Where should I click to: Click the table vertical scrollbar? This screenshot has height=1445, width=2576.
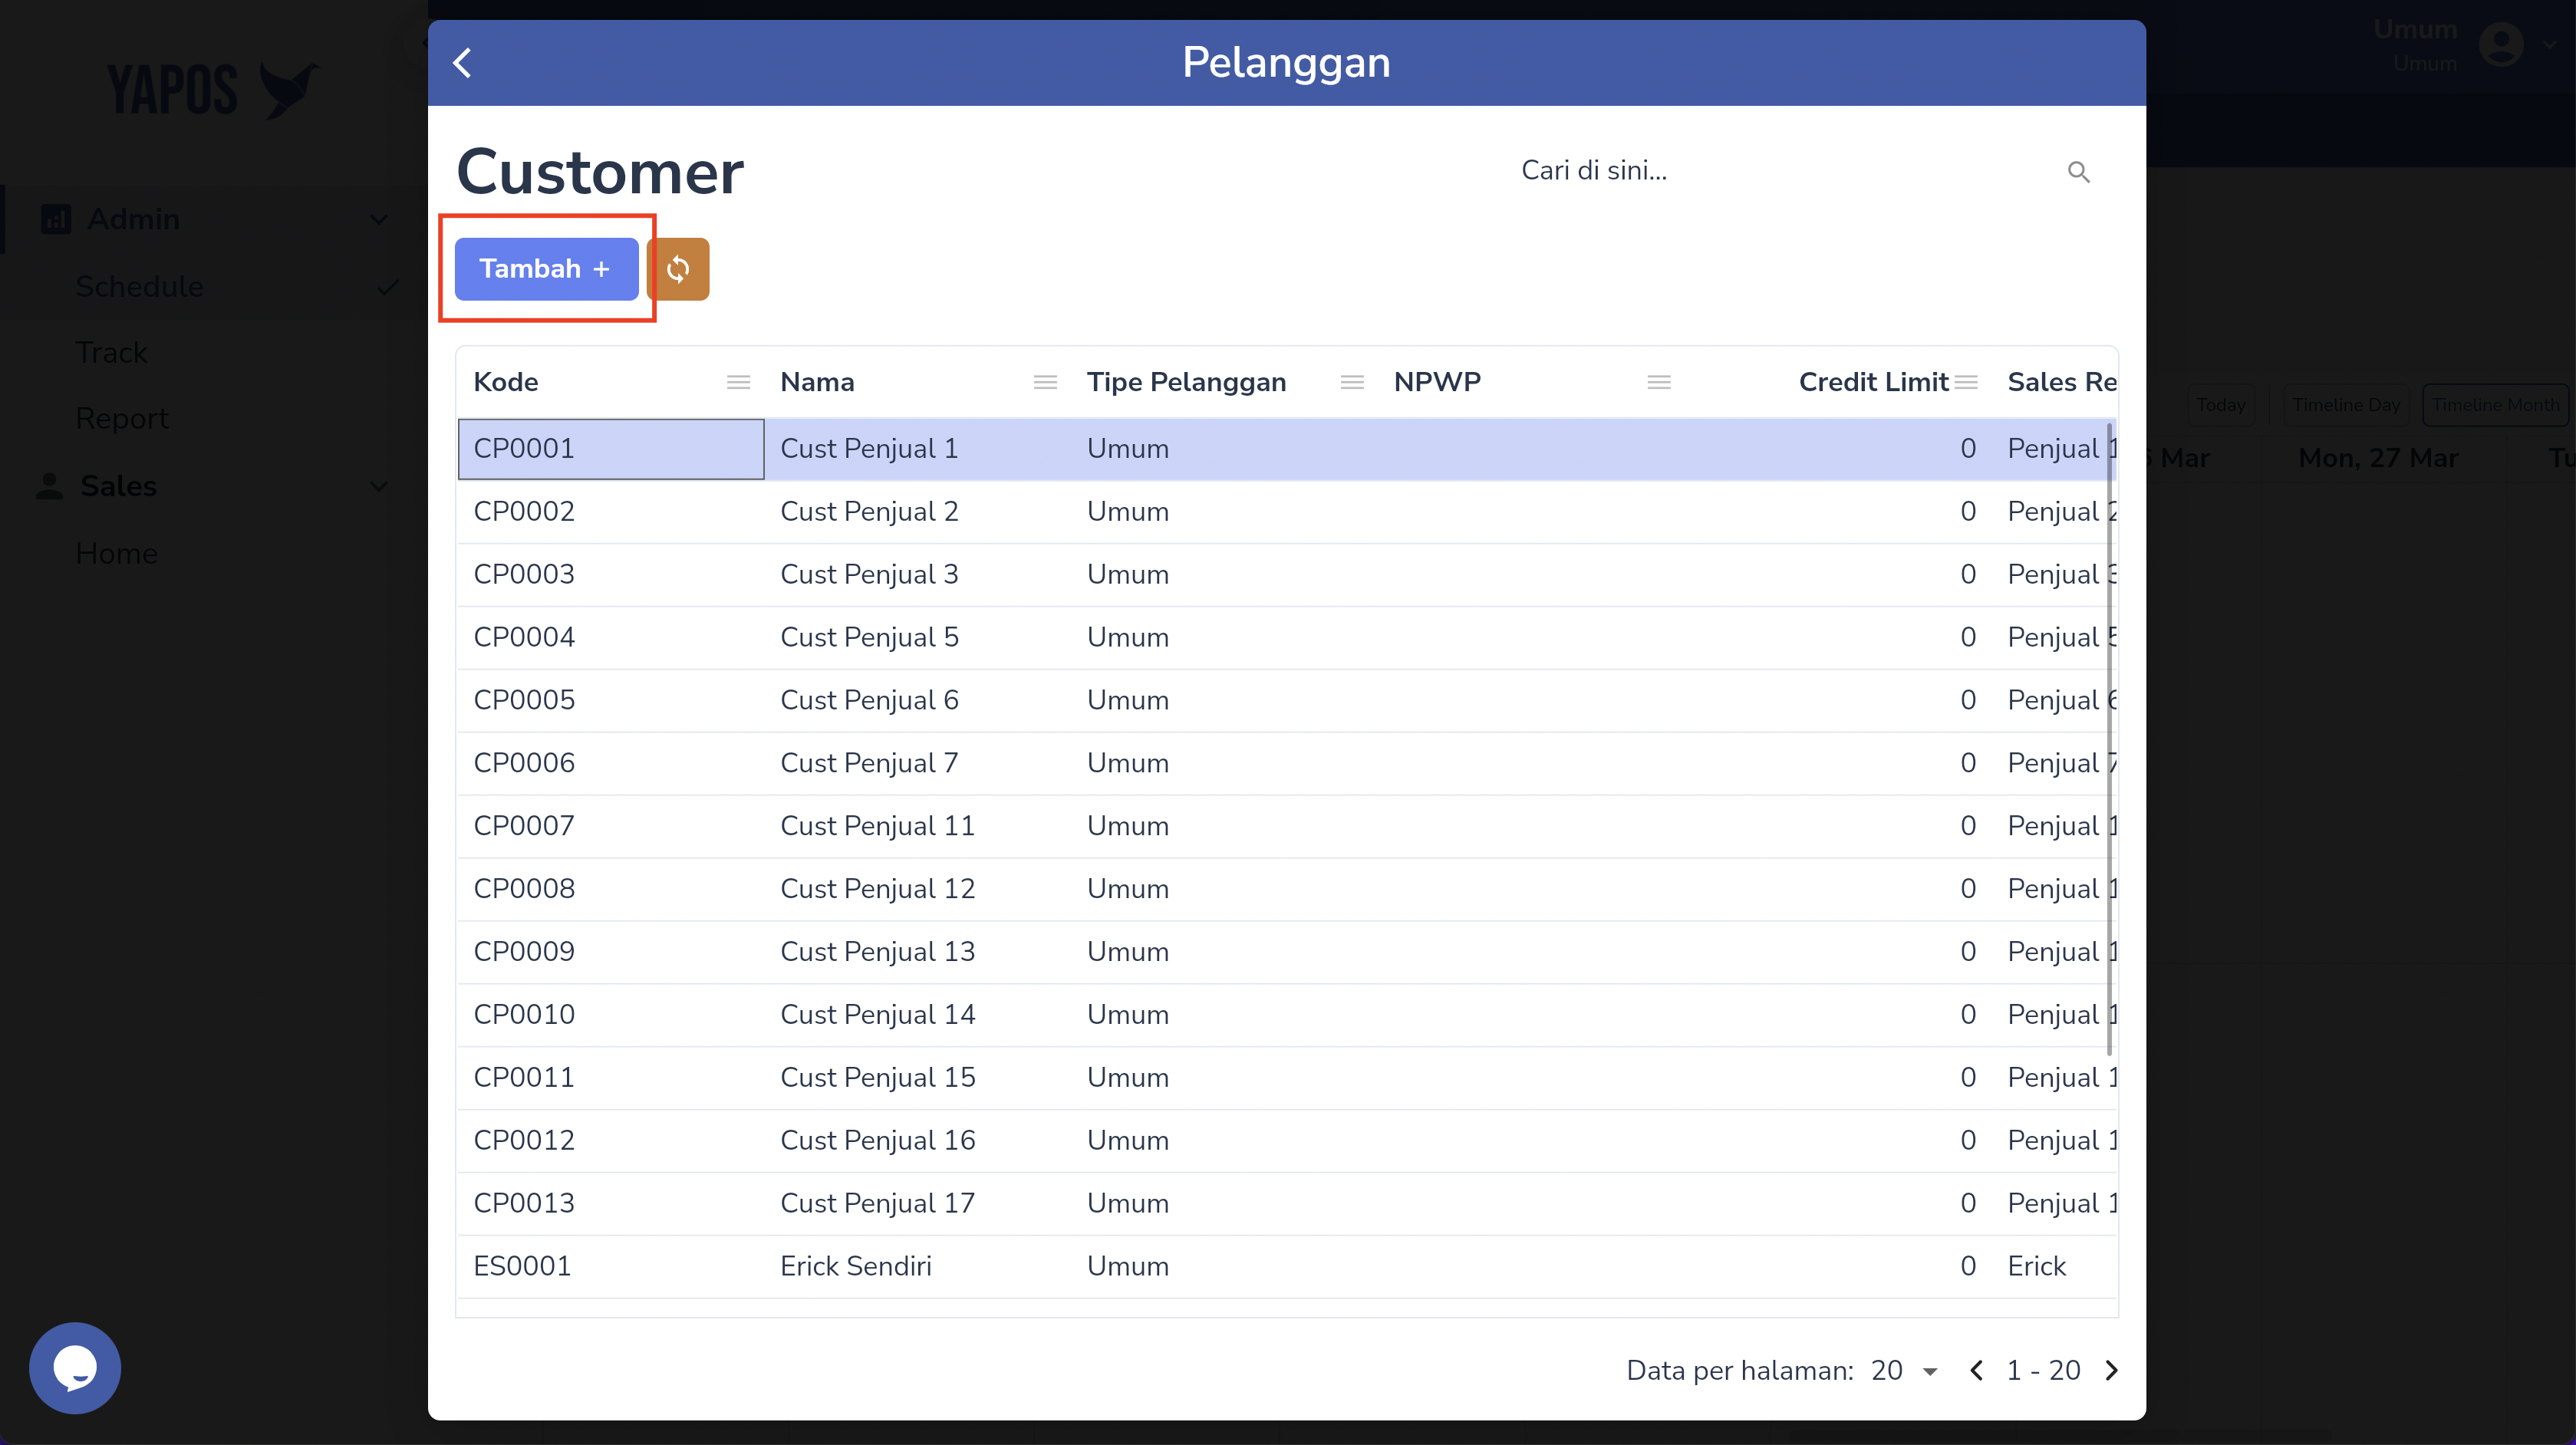pyautogui.click(x=2110, y=740)
